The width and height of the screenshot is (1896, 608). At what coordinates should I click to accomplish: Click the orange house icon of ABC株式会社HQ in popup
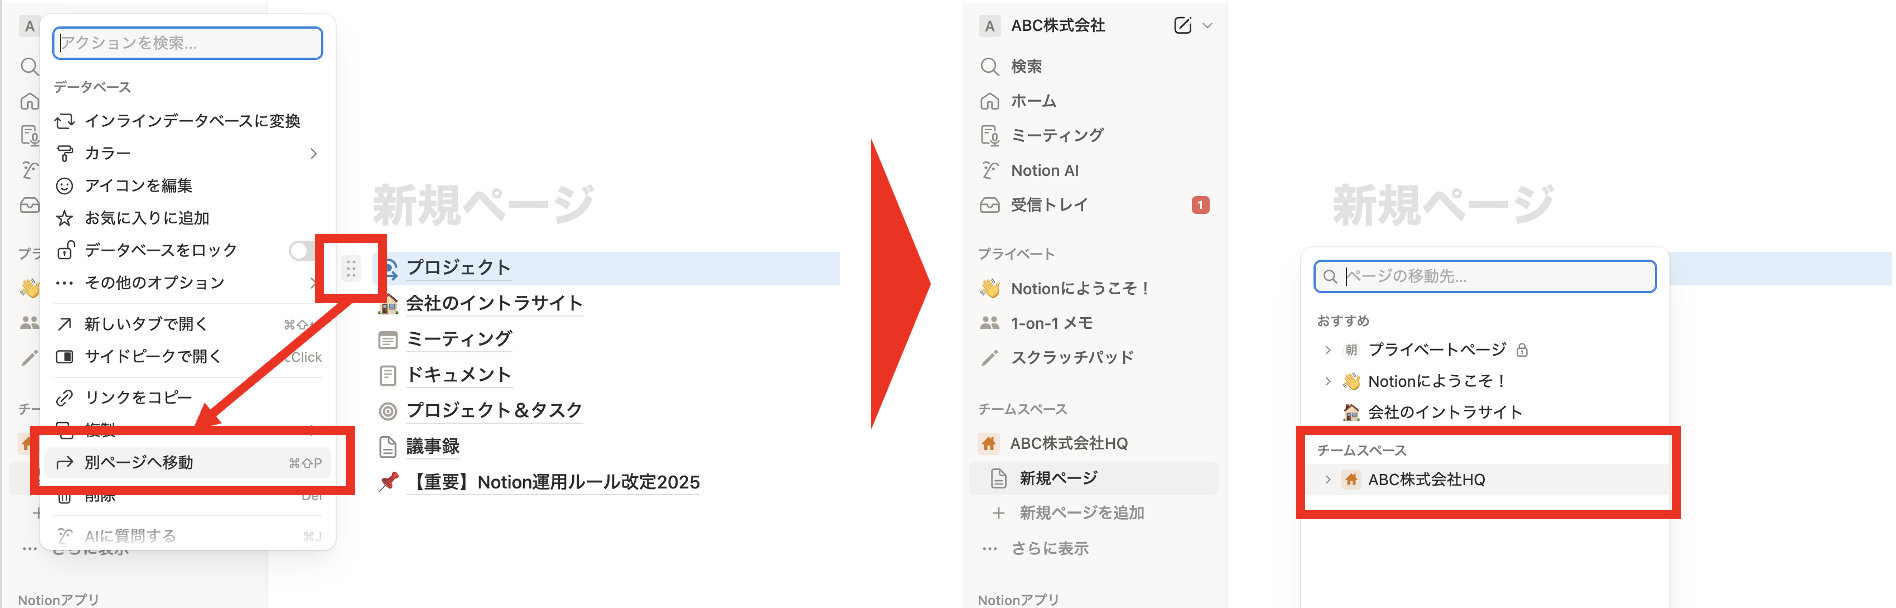[1351, 480]
